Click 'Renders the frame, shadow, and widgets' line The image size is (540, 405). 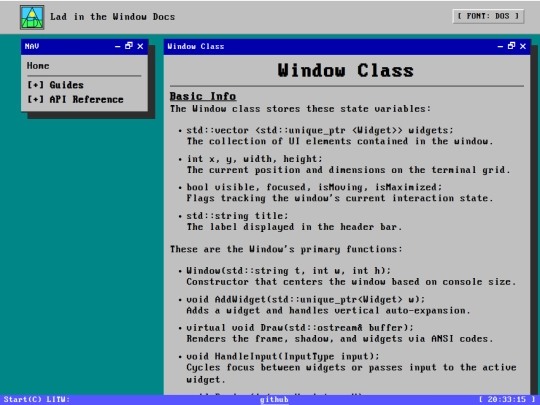[x=340, y=339]
